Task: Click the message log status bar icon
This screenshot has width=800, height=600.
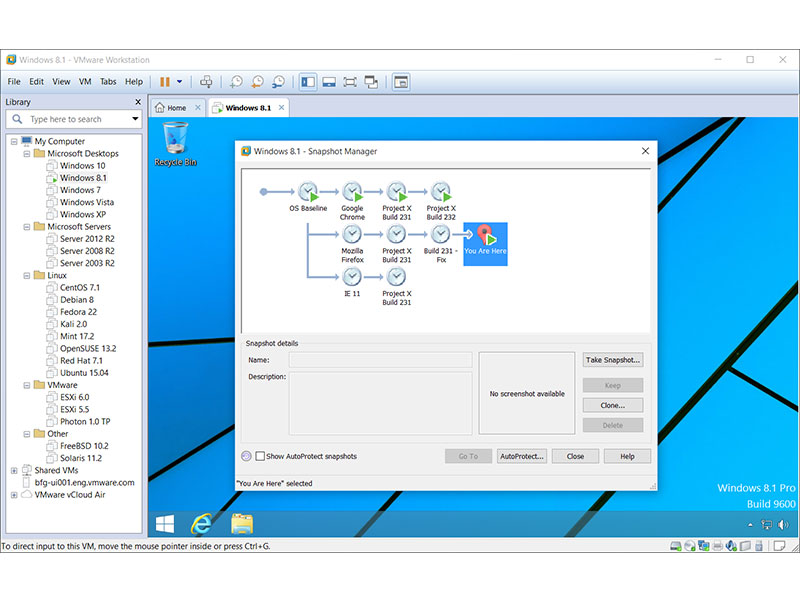Action: click(779, 546)
